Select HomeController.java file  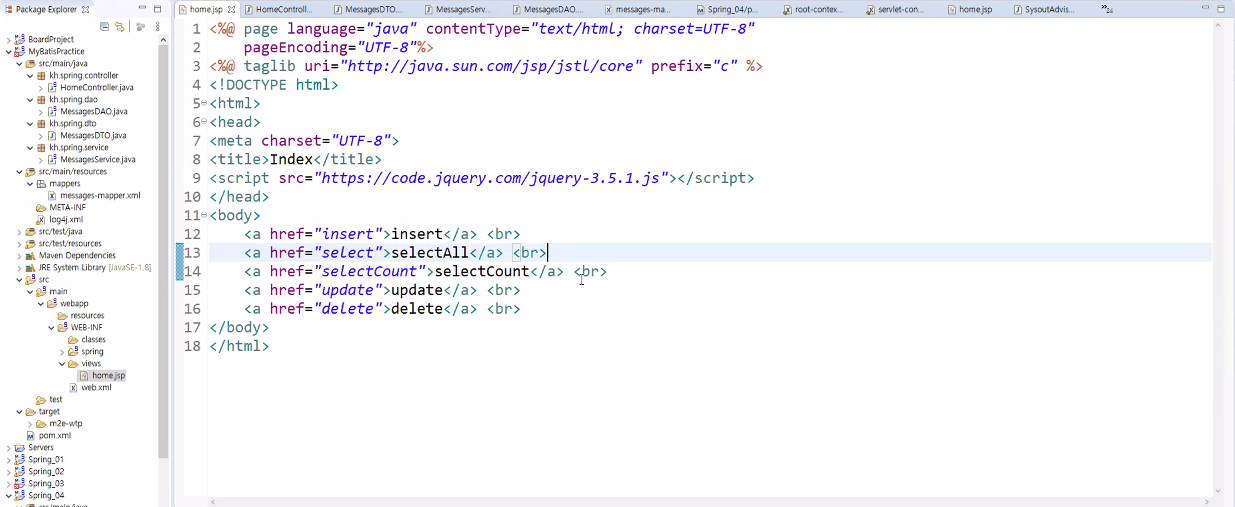[96, 87]
